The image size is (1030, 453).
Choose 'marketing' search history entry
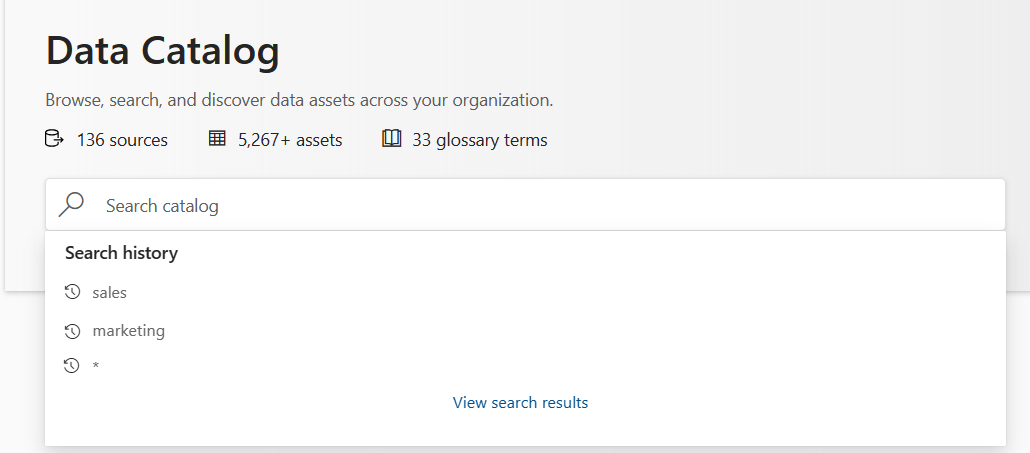[128, 330]
